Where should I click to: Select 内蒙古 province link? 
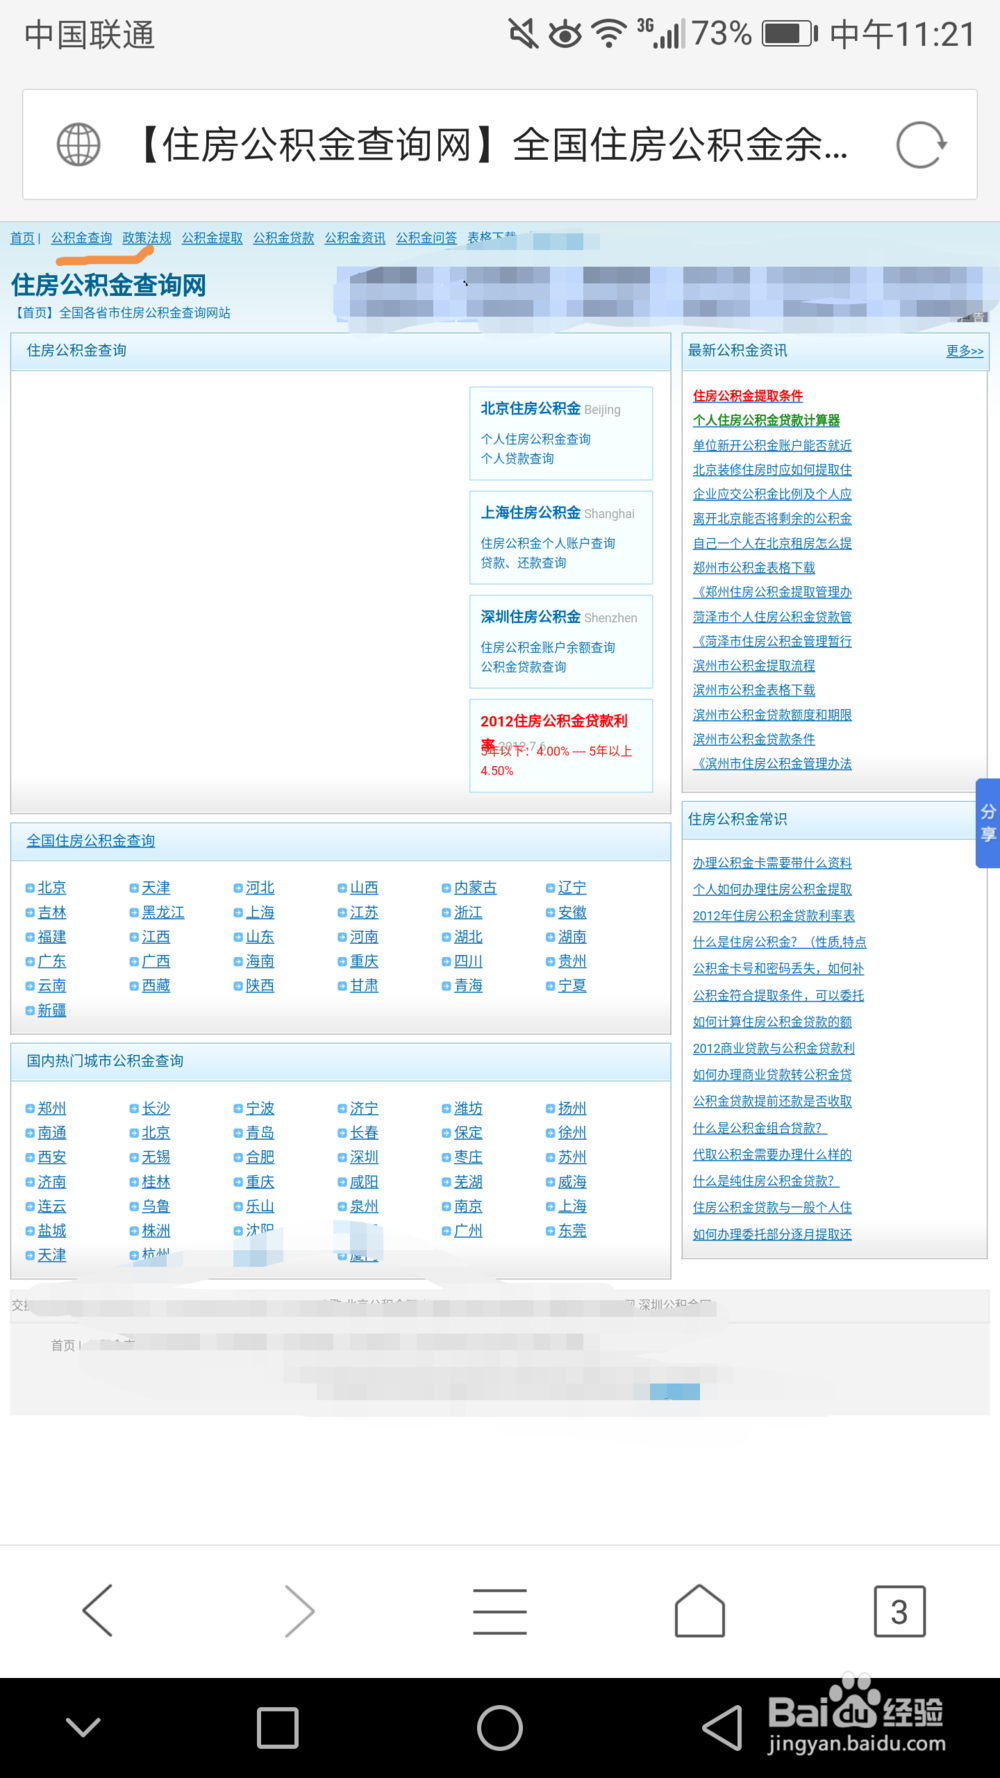pos(475,887)
